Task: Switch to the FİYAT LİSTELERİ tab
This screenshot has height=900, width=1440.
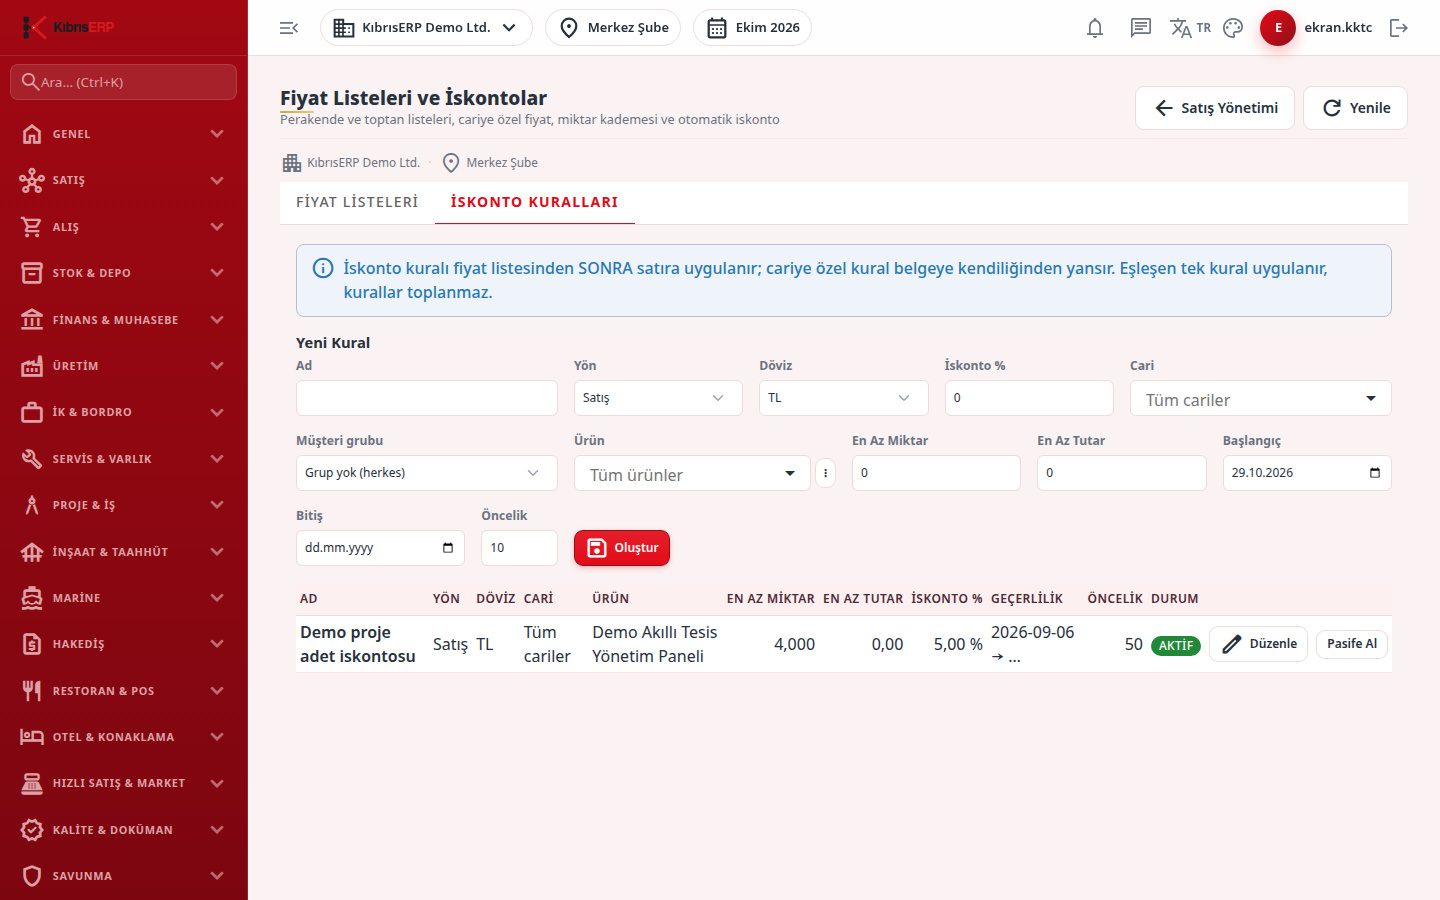Action: (357, 202)
